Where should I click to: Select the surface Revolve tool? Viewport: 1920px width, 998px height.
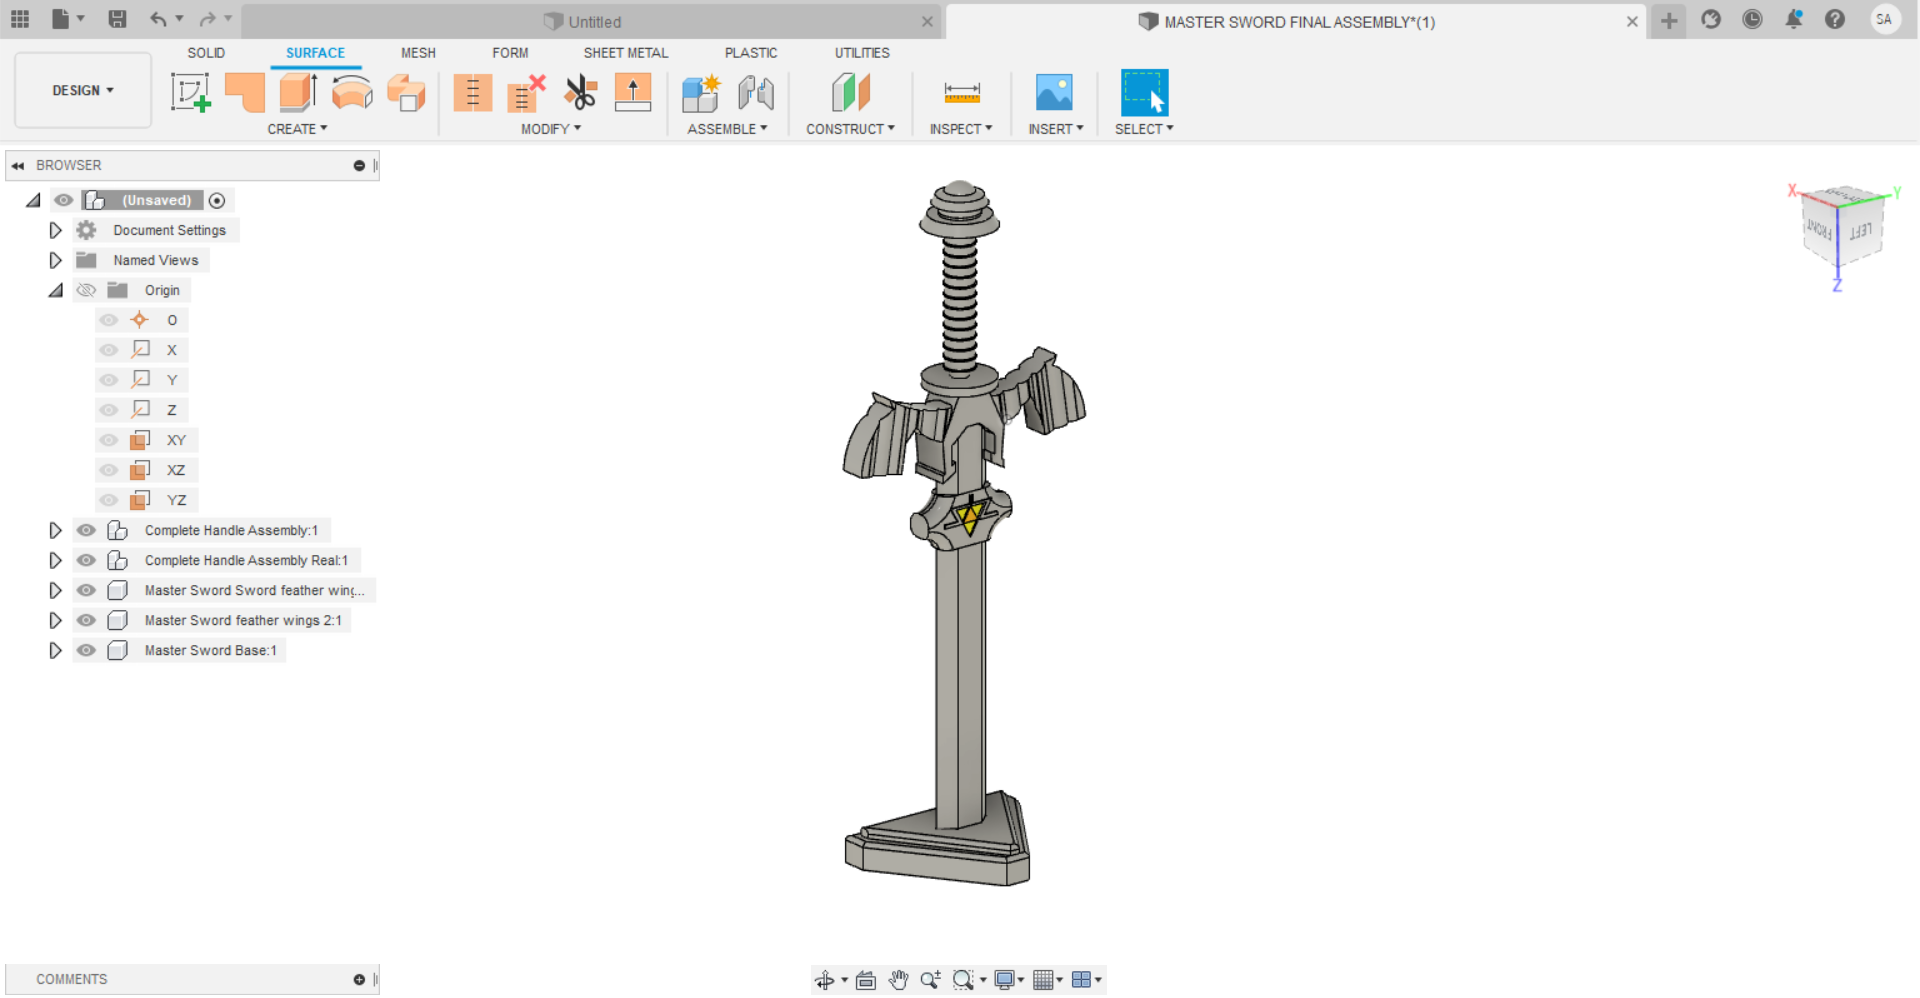click(x=352, y=93)
